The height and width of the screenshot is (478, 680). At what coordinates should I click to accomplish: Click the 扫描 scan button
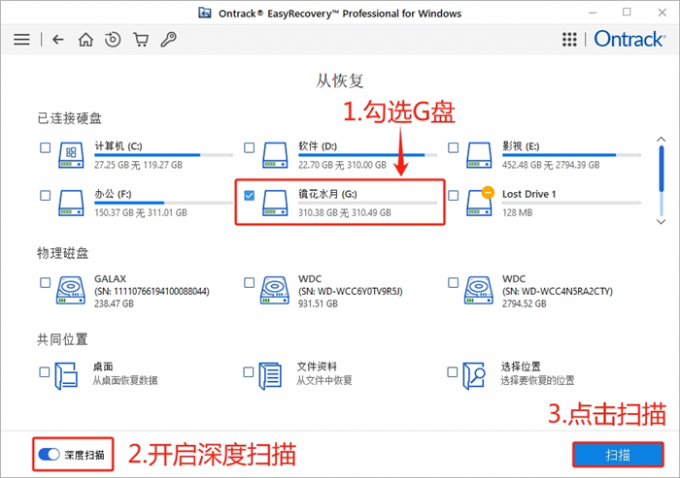618,455
